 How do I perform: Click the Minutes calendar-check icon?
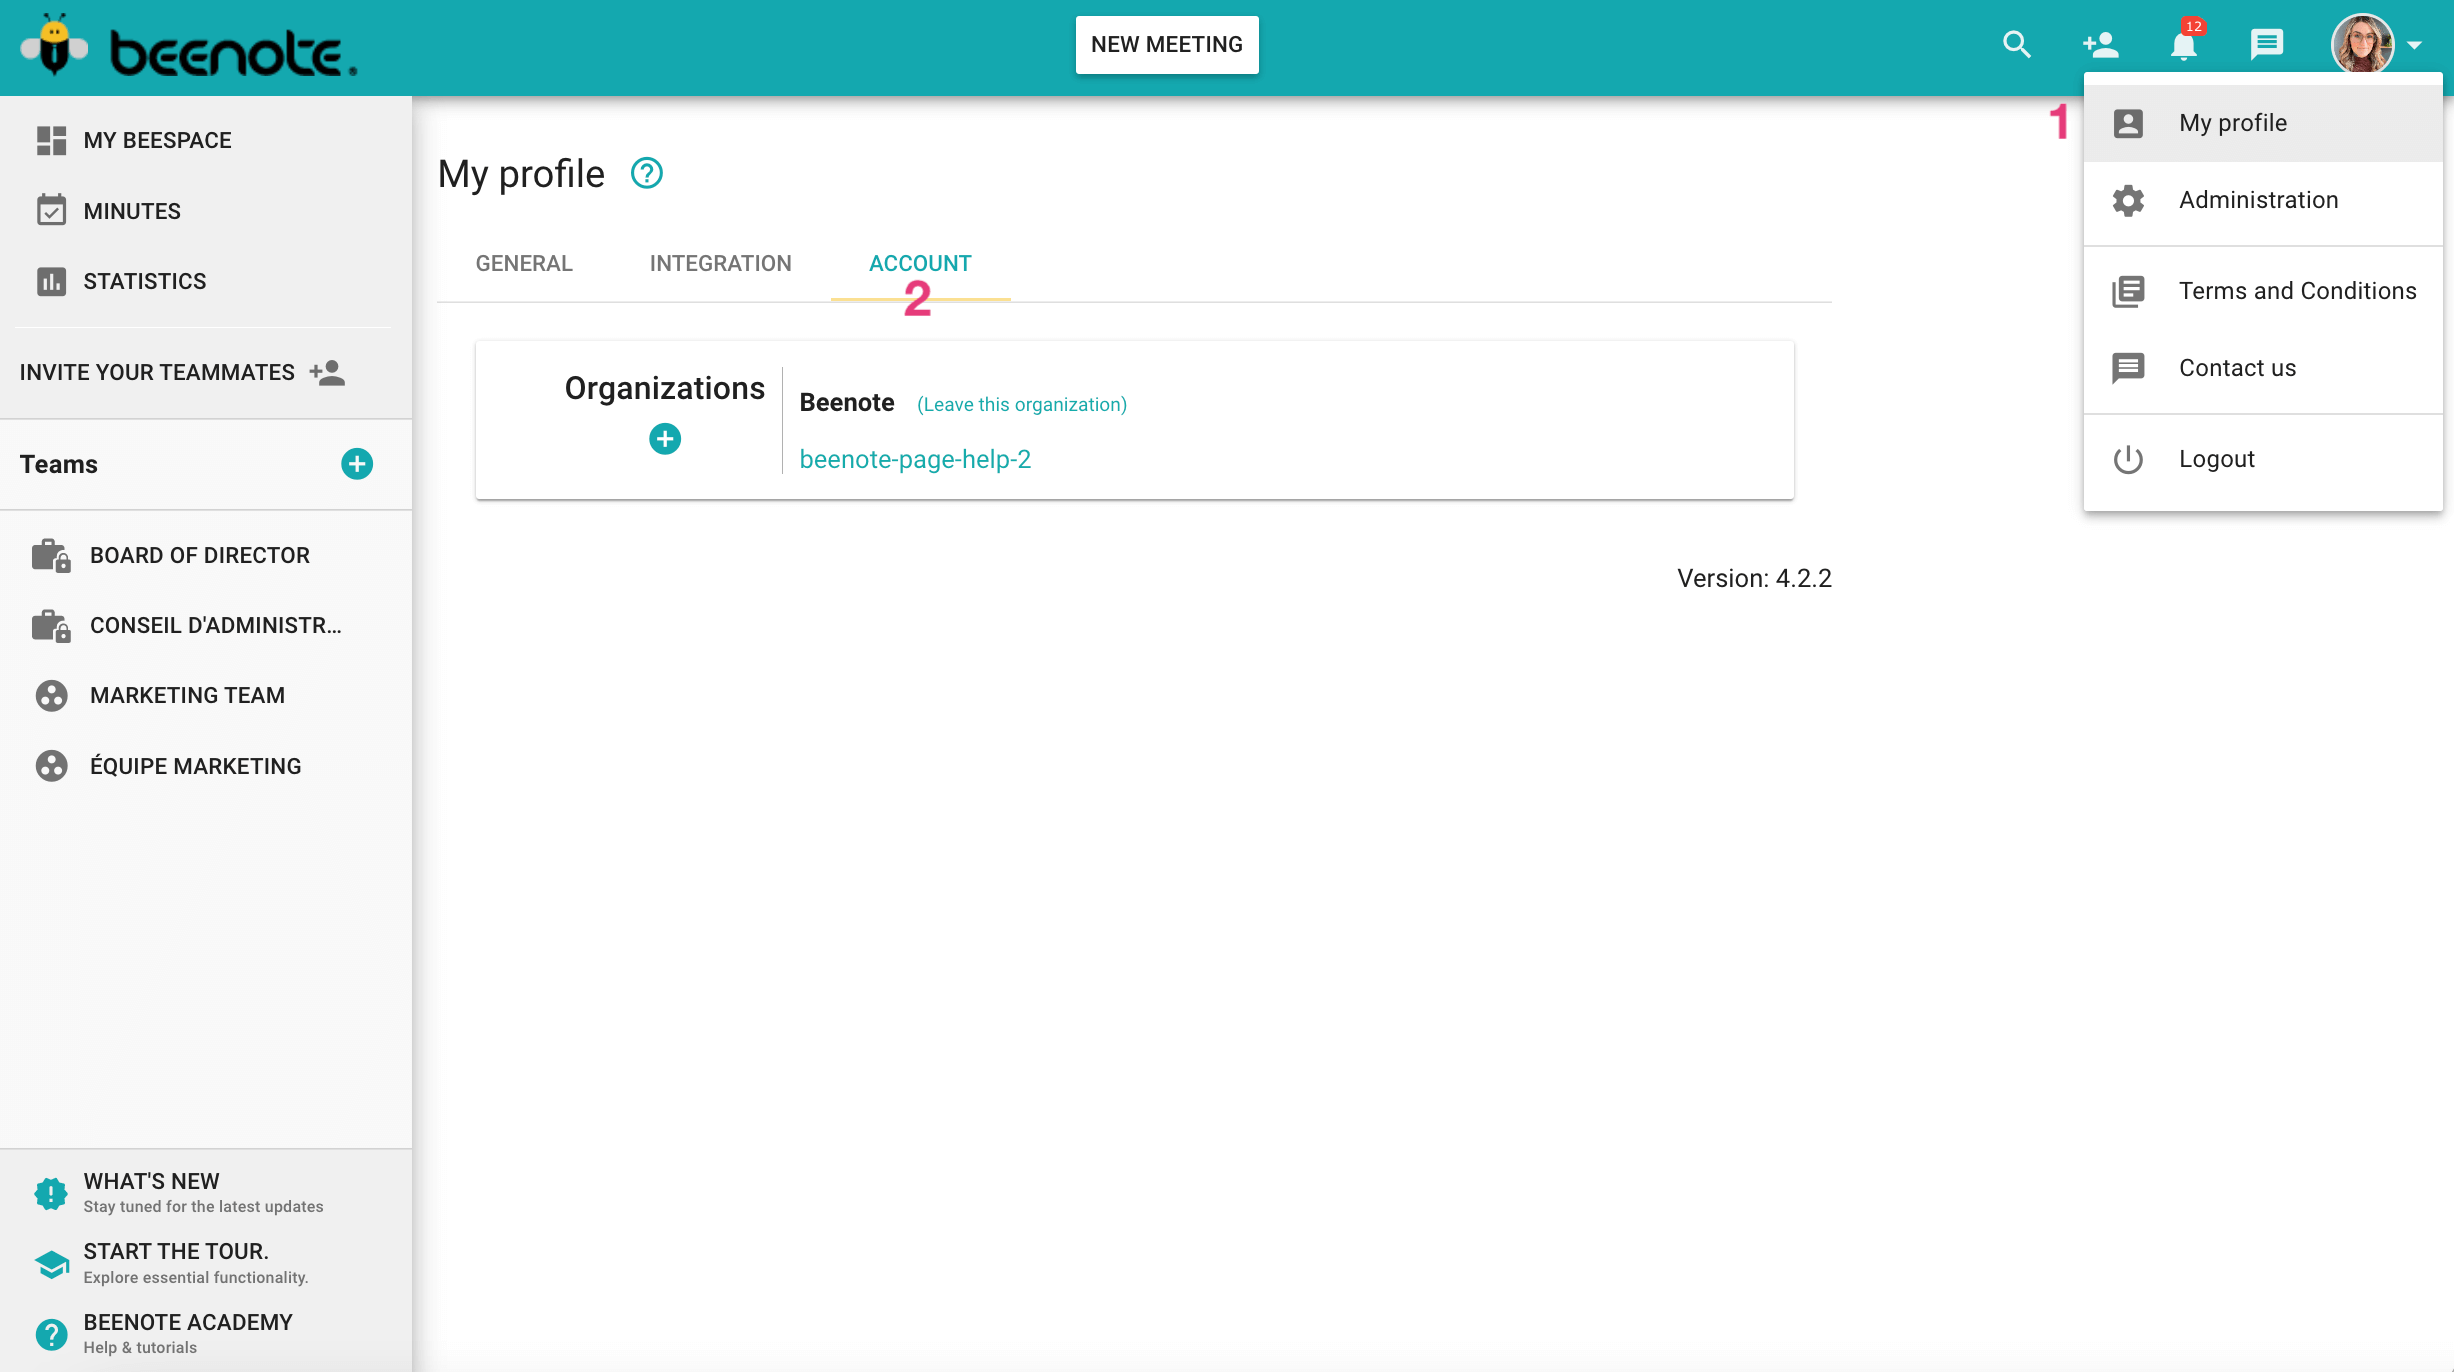[51, 211]
